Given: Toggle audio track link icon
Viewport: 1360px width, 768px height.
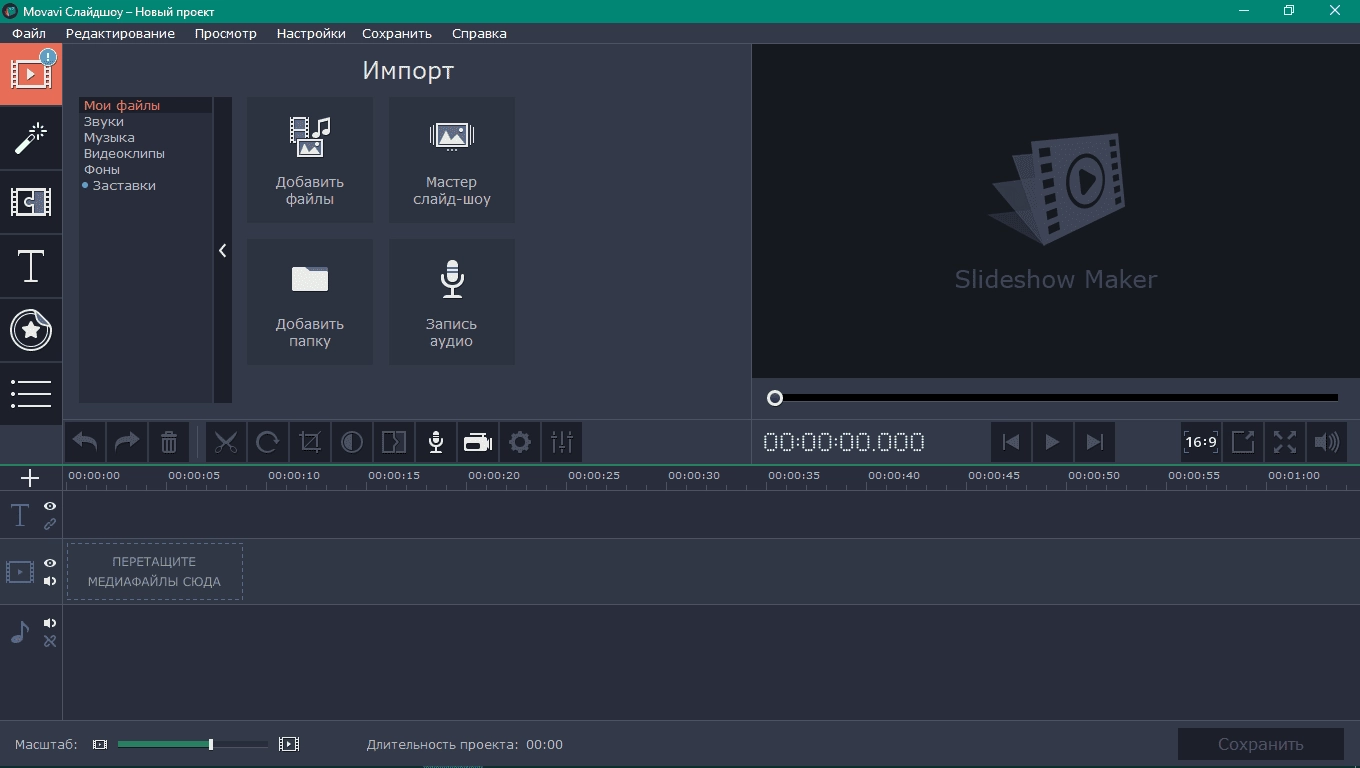Looking at the screenshot, I should point(50,641).
